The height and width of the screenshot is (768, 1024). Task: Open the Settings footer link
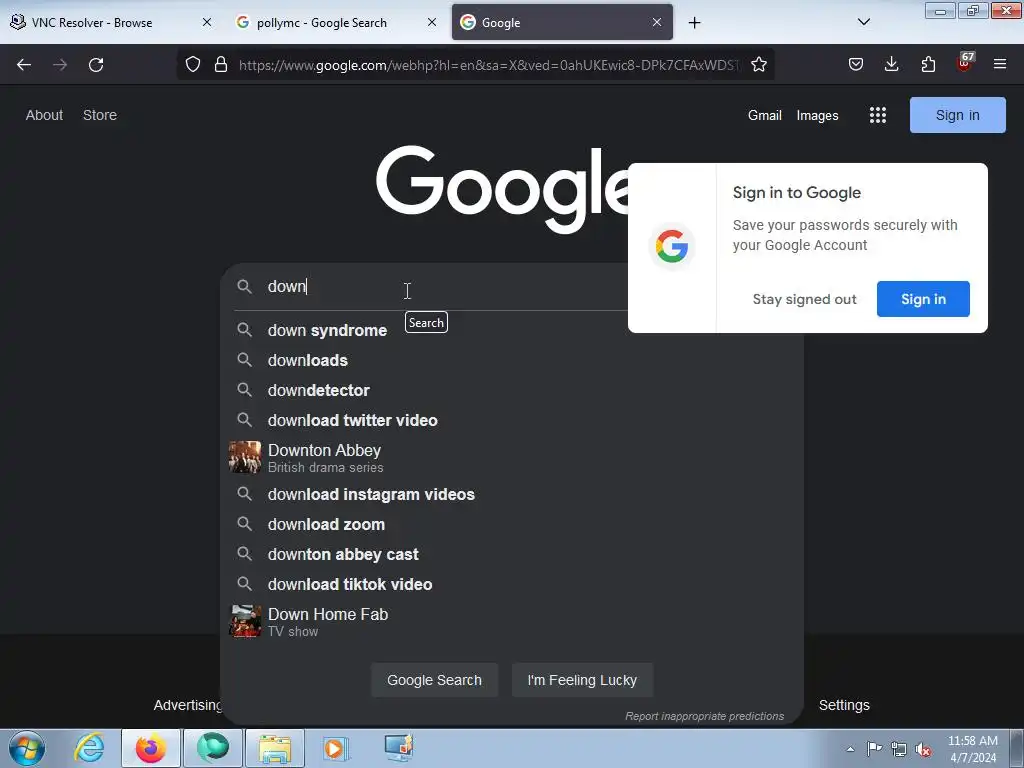point(844,705)
